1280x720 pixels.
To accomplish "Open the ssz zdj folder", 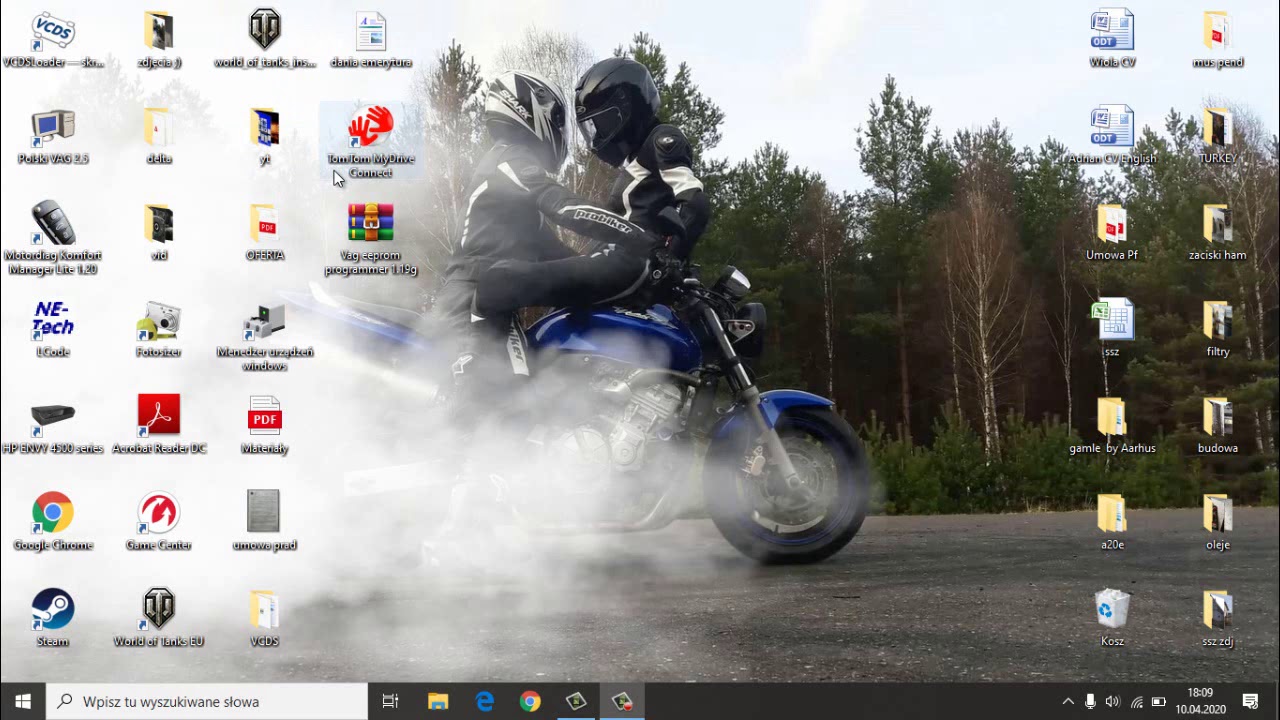I will [1218, 618].
